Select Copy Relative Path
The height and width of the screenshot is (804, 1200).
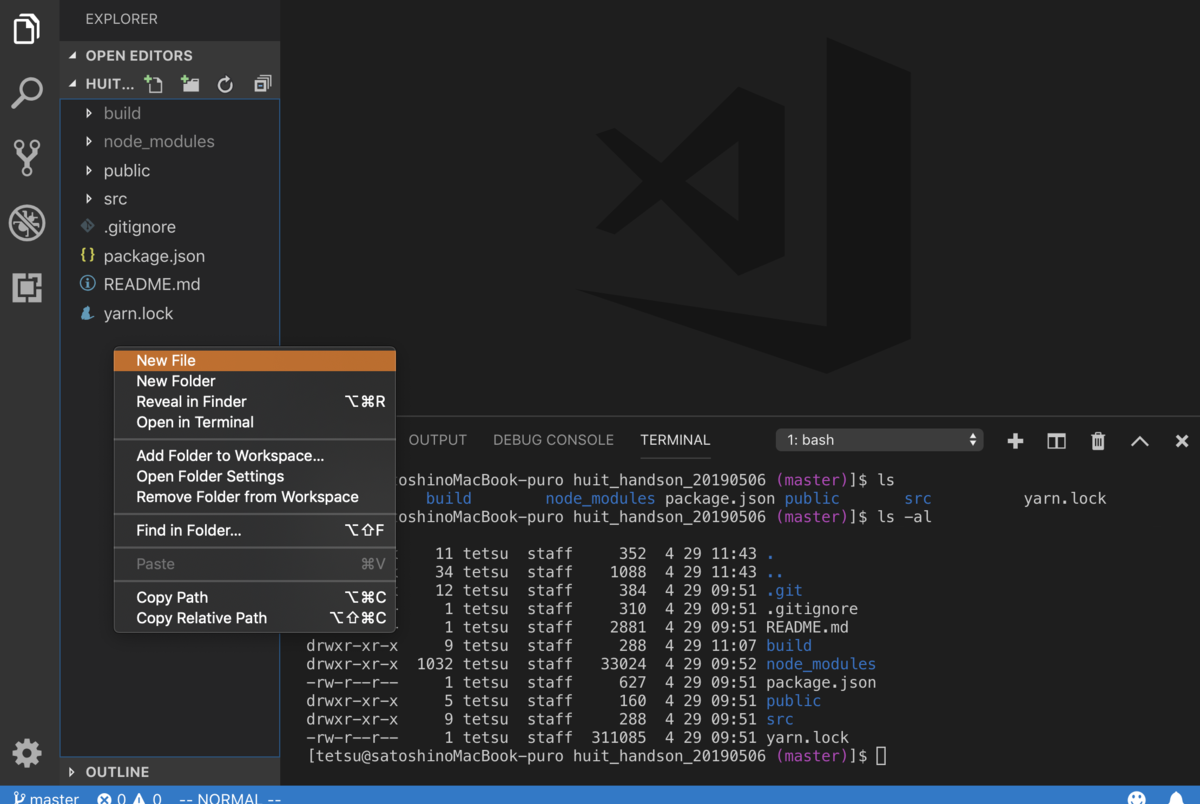point(255,618)
